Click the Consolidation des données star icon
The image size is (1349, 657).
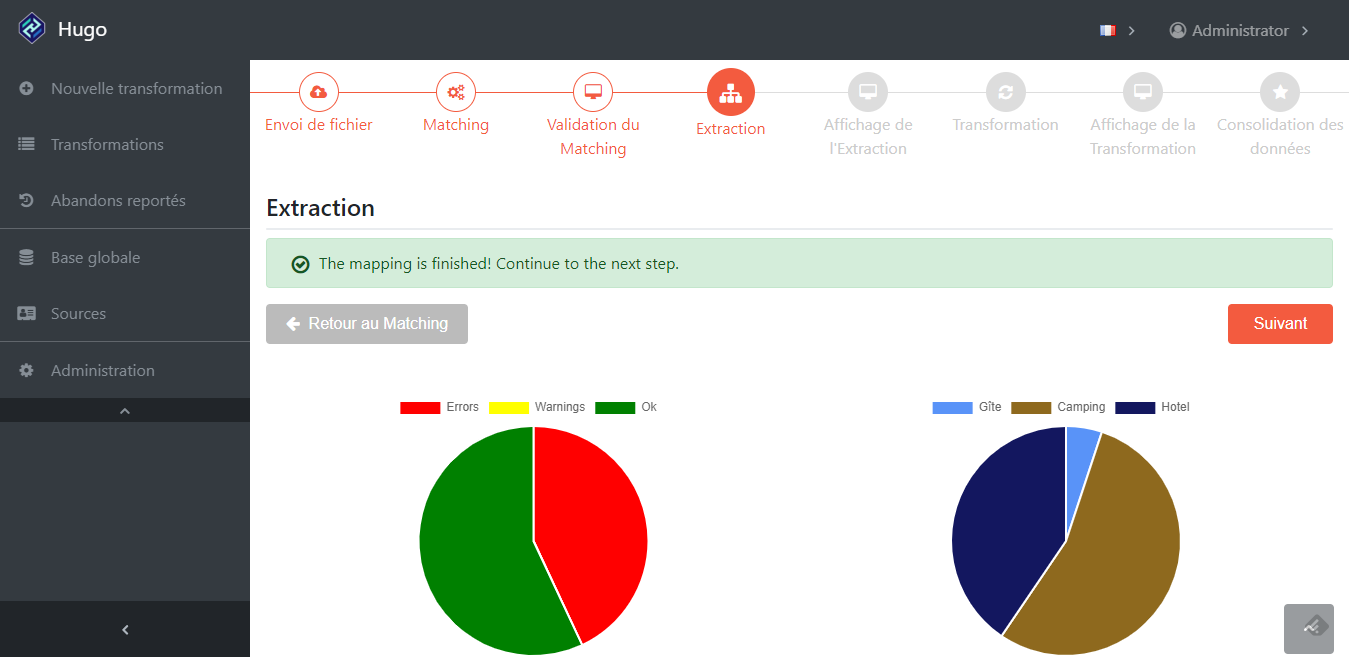coord(1280,92)
